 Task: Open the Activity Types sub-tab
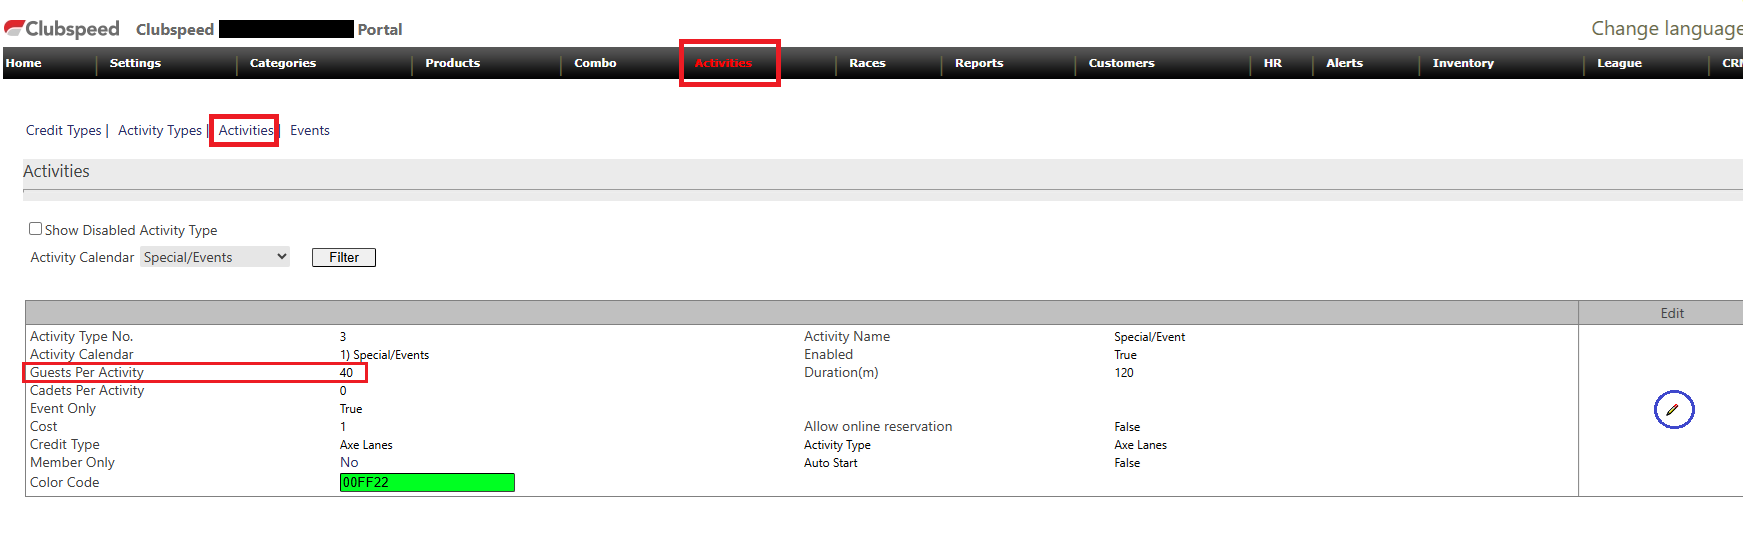point(160,131)
